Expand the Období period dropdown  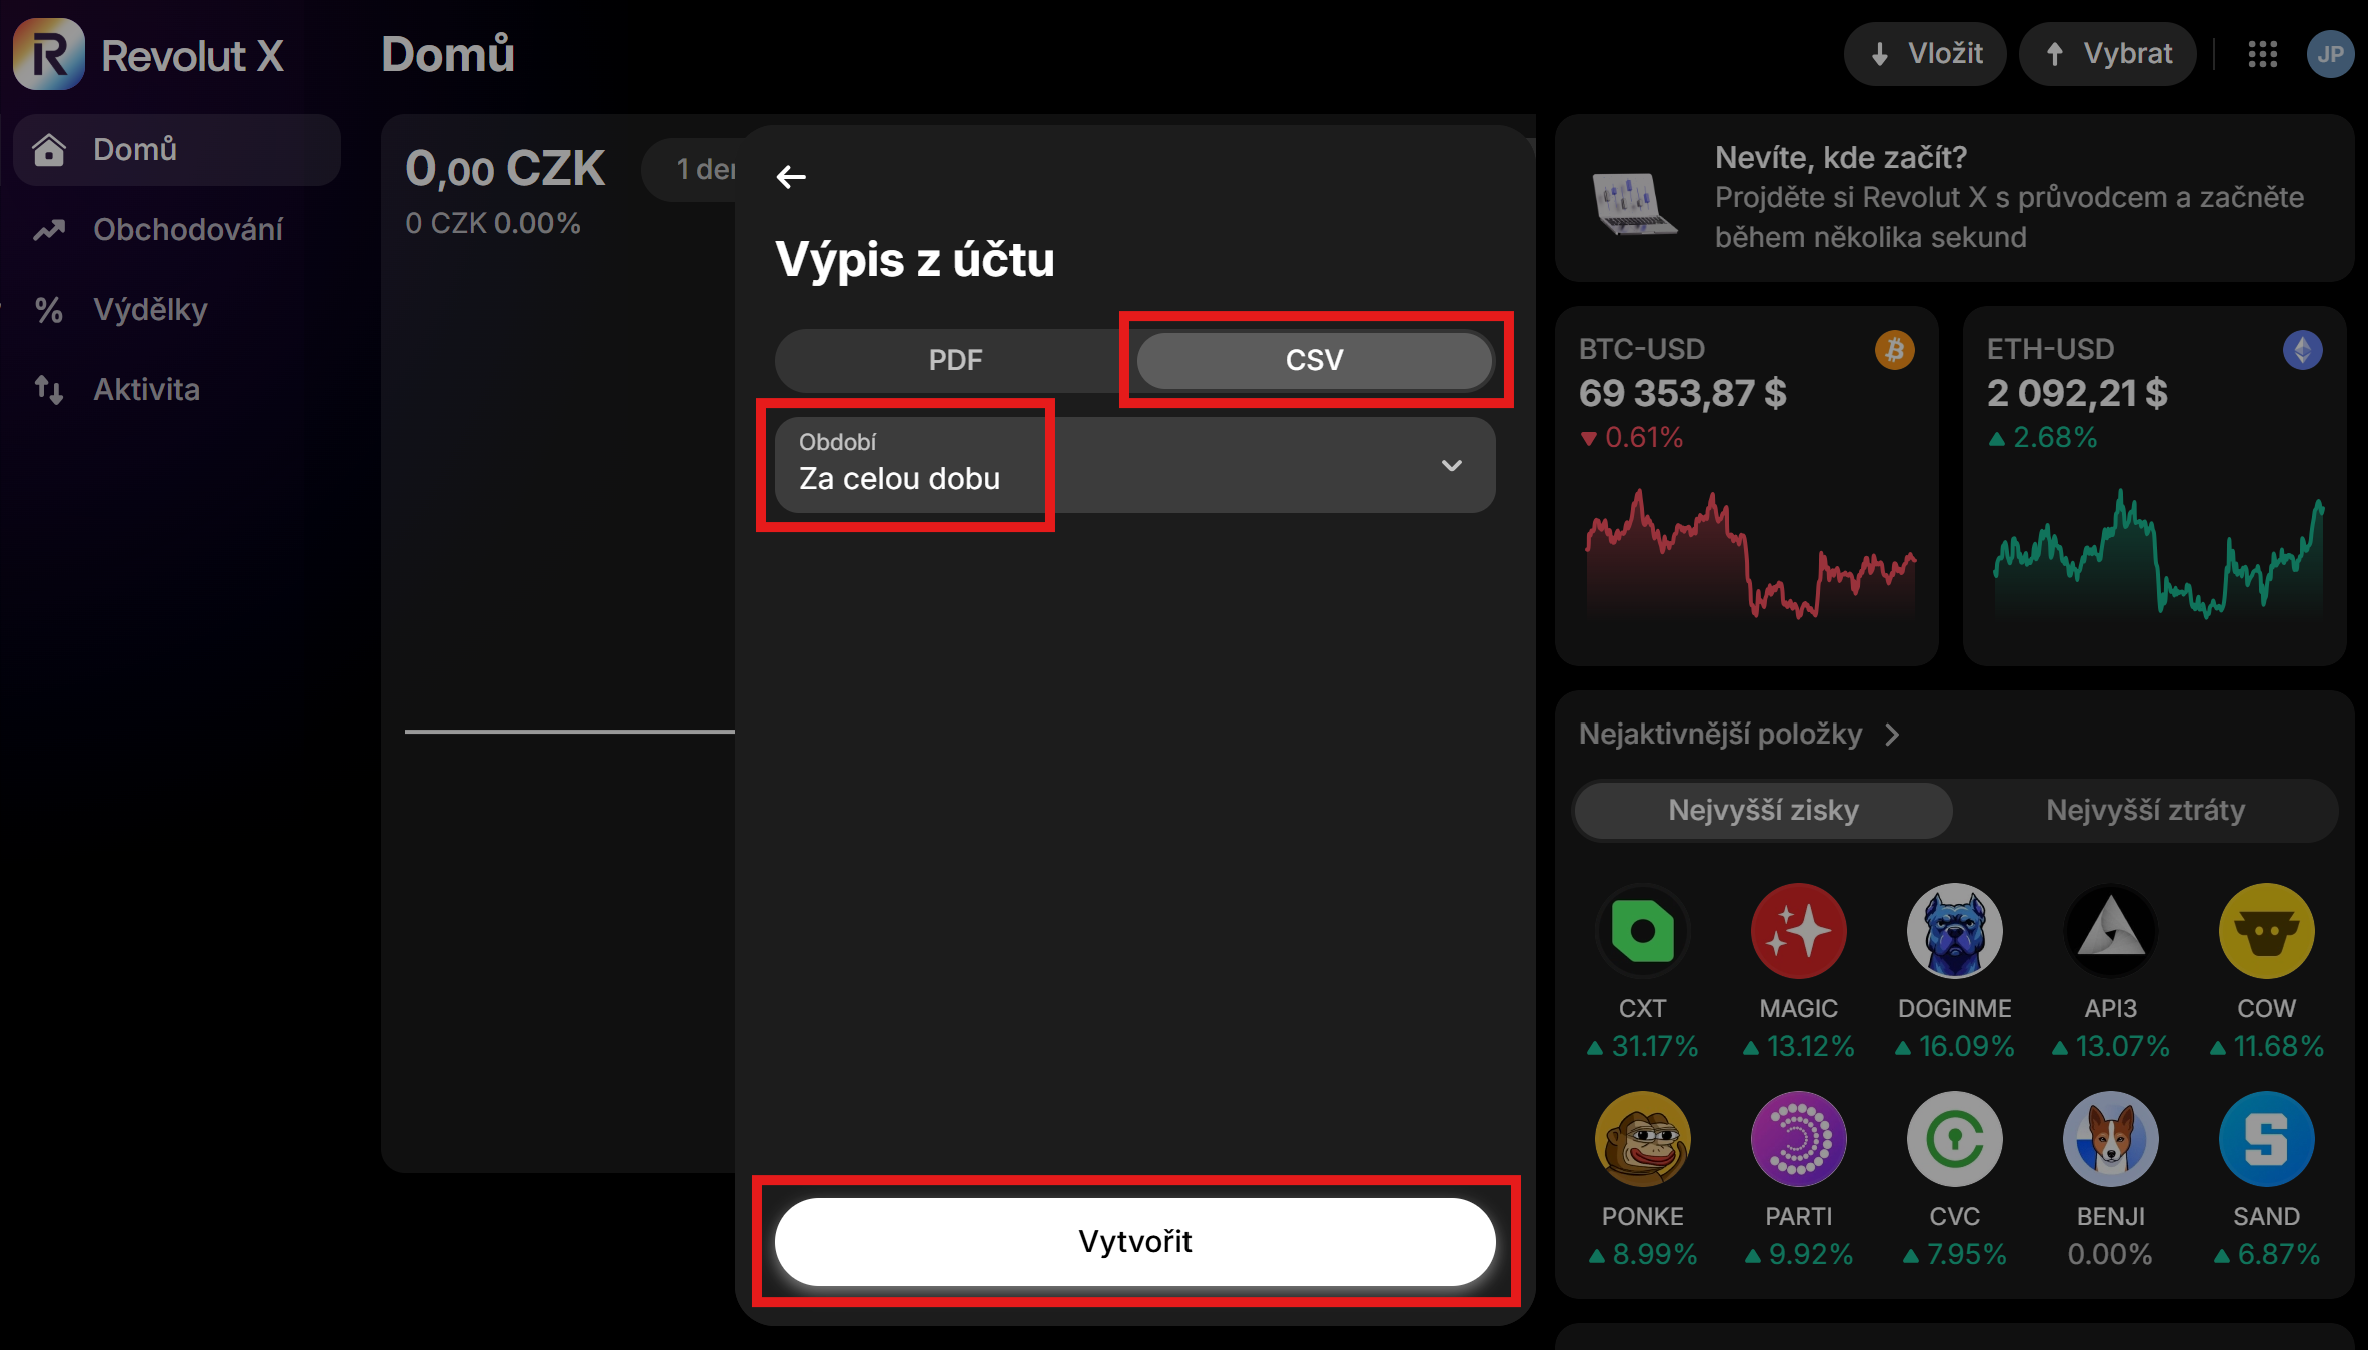click(1135, 465)
